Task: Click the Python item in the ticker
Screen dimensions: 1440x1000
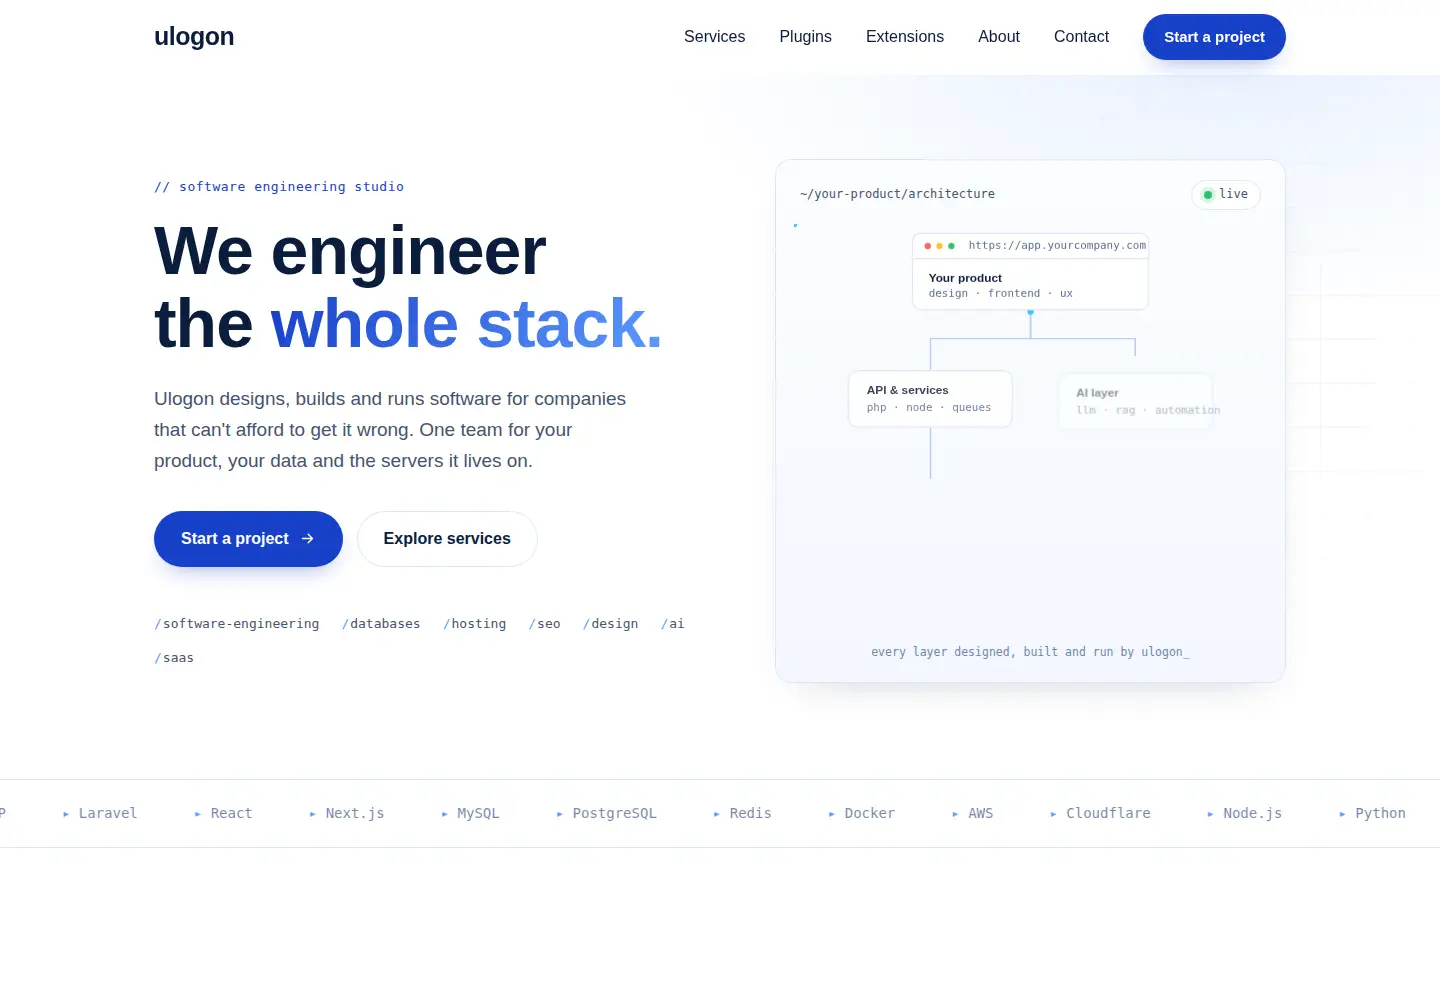Action: tap(1372, 814)
